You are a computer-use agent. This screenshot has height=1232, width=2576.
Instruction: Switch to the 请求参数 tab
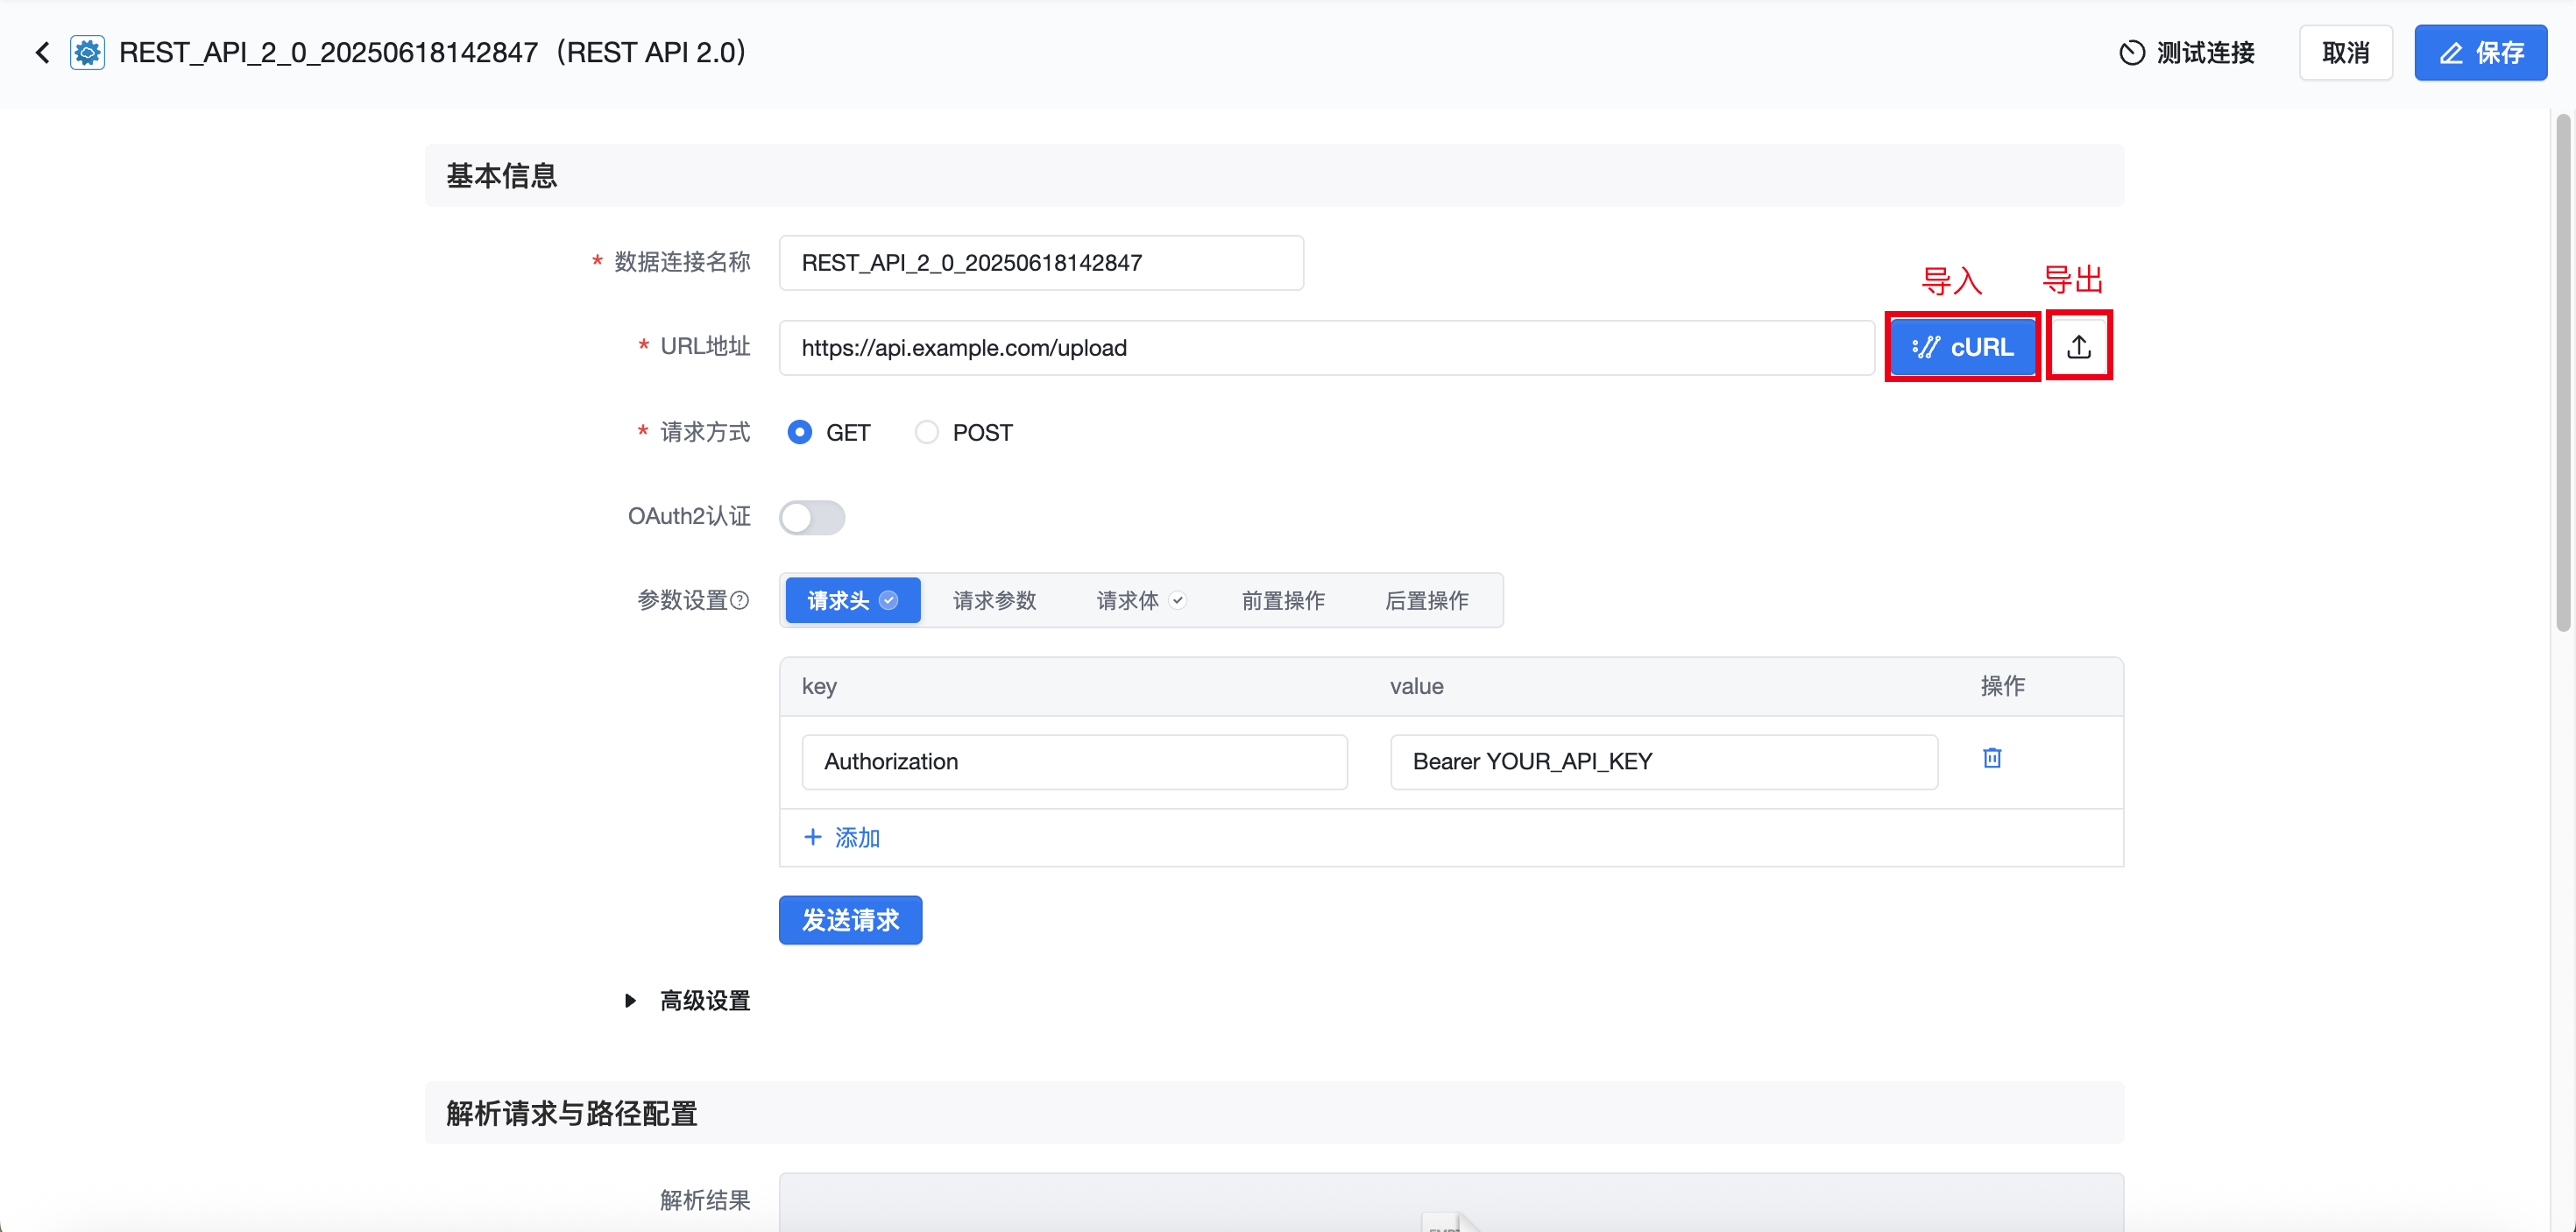coord(994,600)
